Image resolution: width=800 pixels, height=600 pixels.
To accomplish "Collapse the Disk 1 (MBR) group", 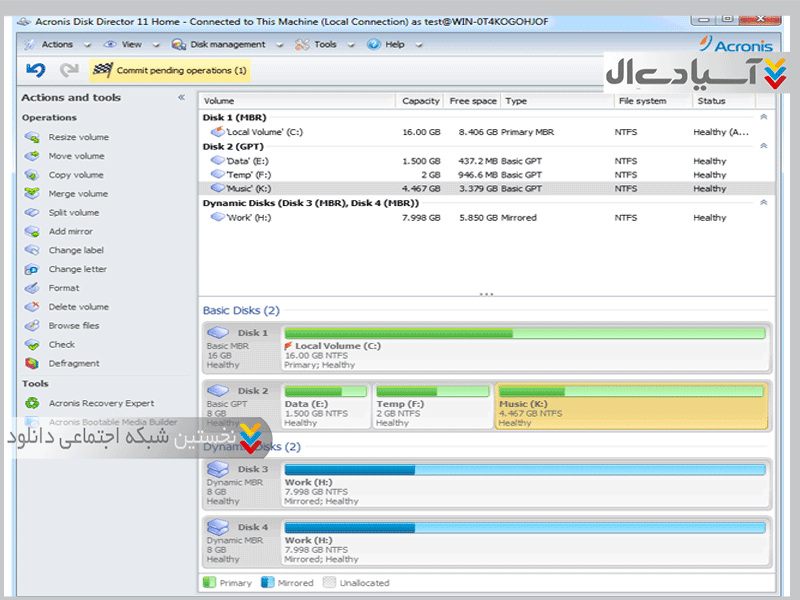I will [764, 118].
